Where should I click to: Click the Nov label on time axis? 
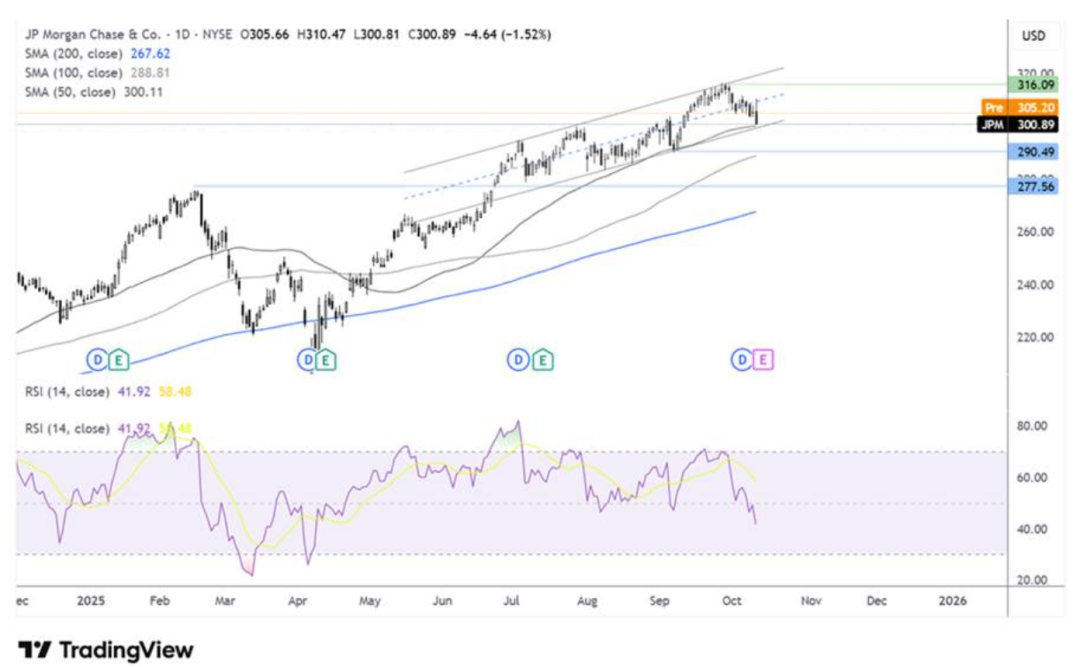[811, 601]
